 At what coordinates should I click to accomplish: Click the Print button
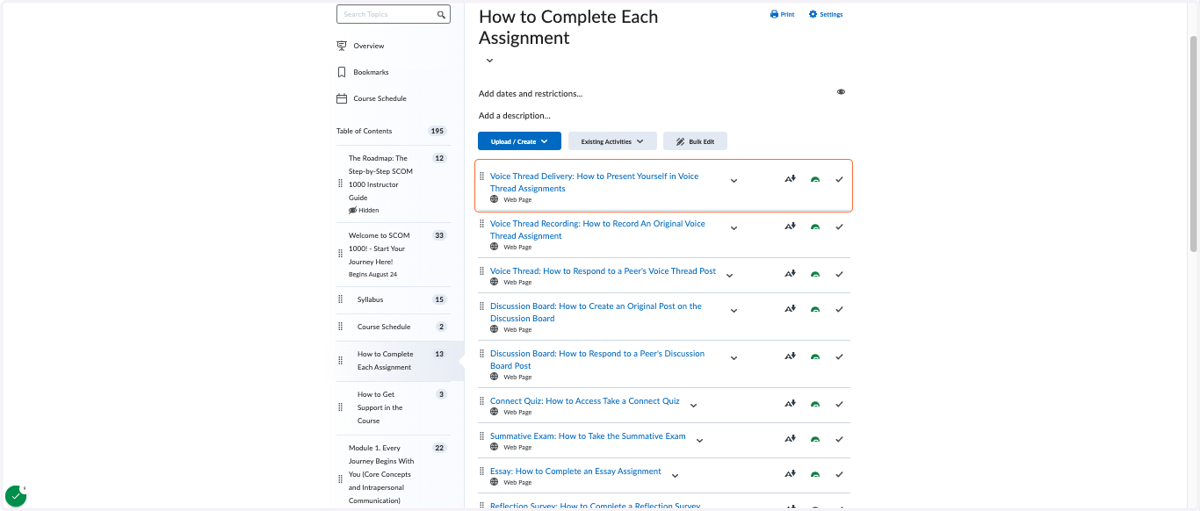click(782, 14)
